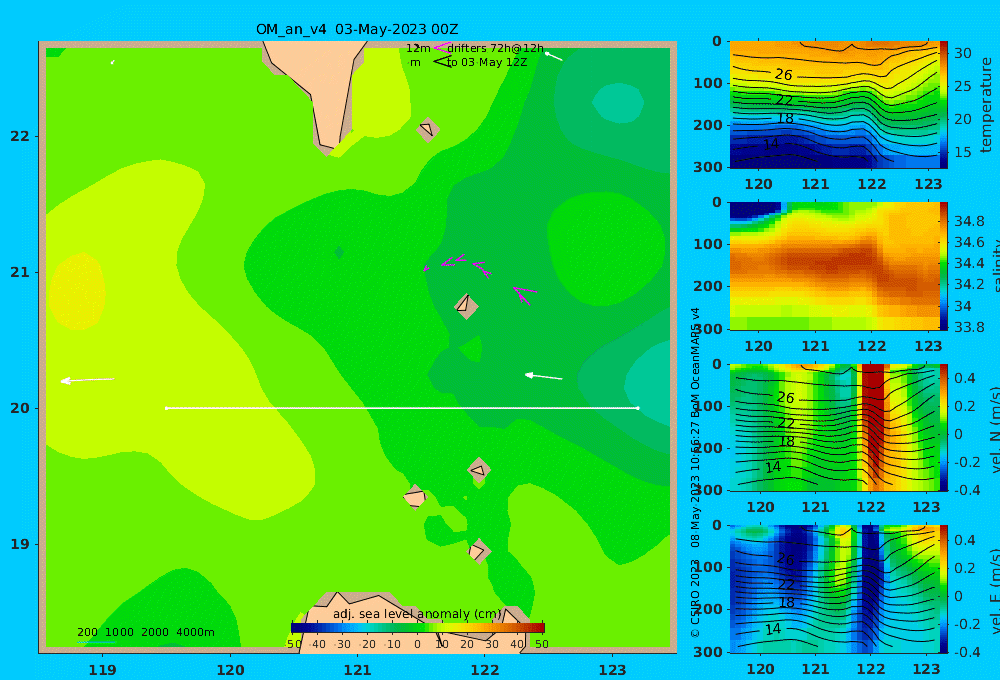Select the island marker near 122 east, 19.5 north
The height and width of the screenshot is (680, 1000).
tap(479, 470)
